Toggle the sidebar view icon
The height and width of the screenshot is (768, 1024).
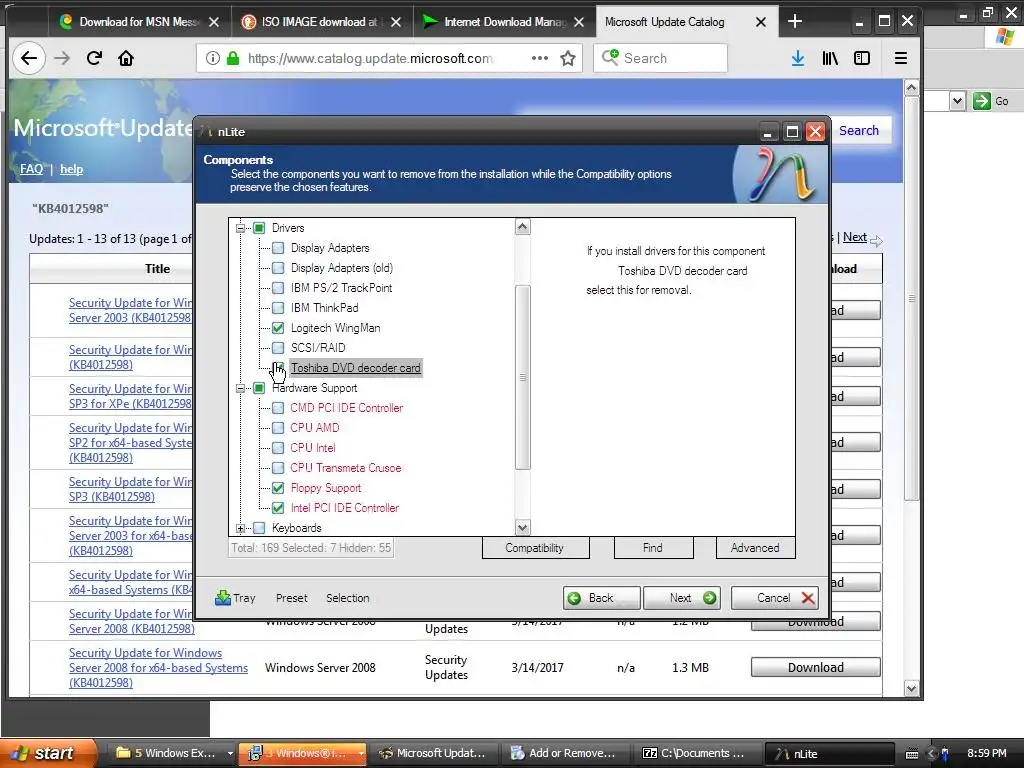tap(862, 58)
